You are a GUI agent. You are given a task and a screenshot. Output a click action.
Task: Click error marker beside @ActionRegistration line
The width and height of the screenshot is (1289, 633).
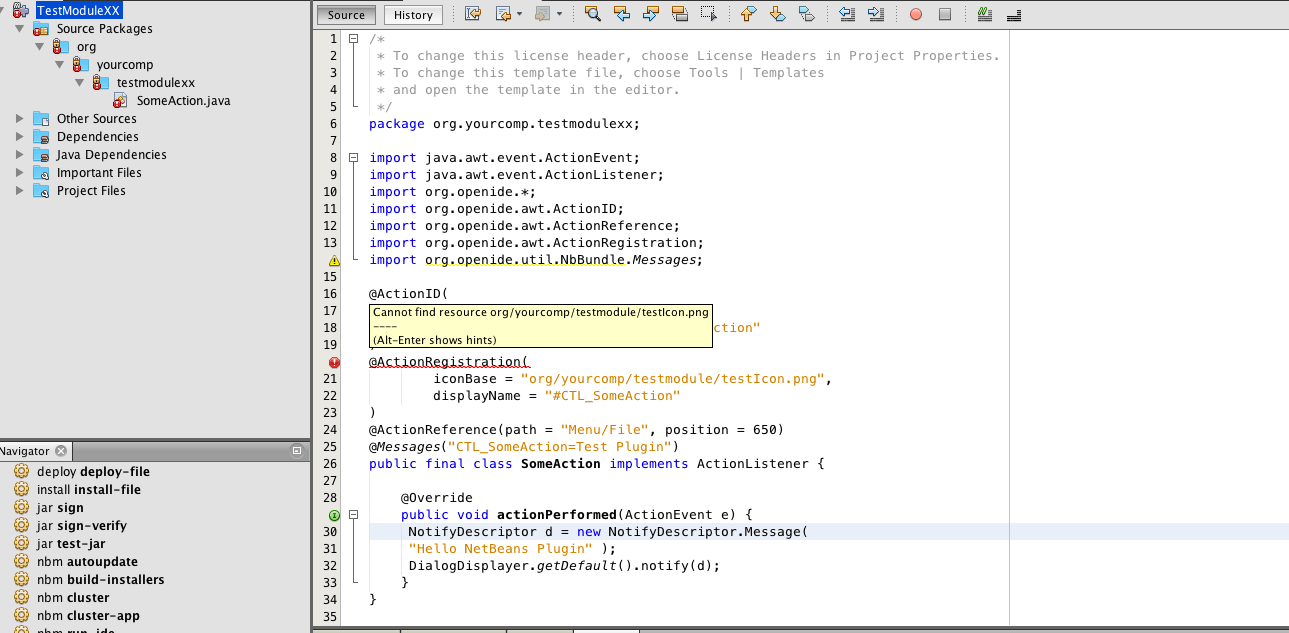coord(334,362)
